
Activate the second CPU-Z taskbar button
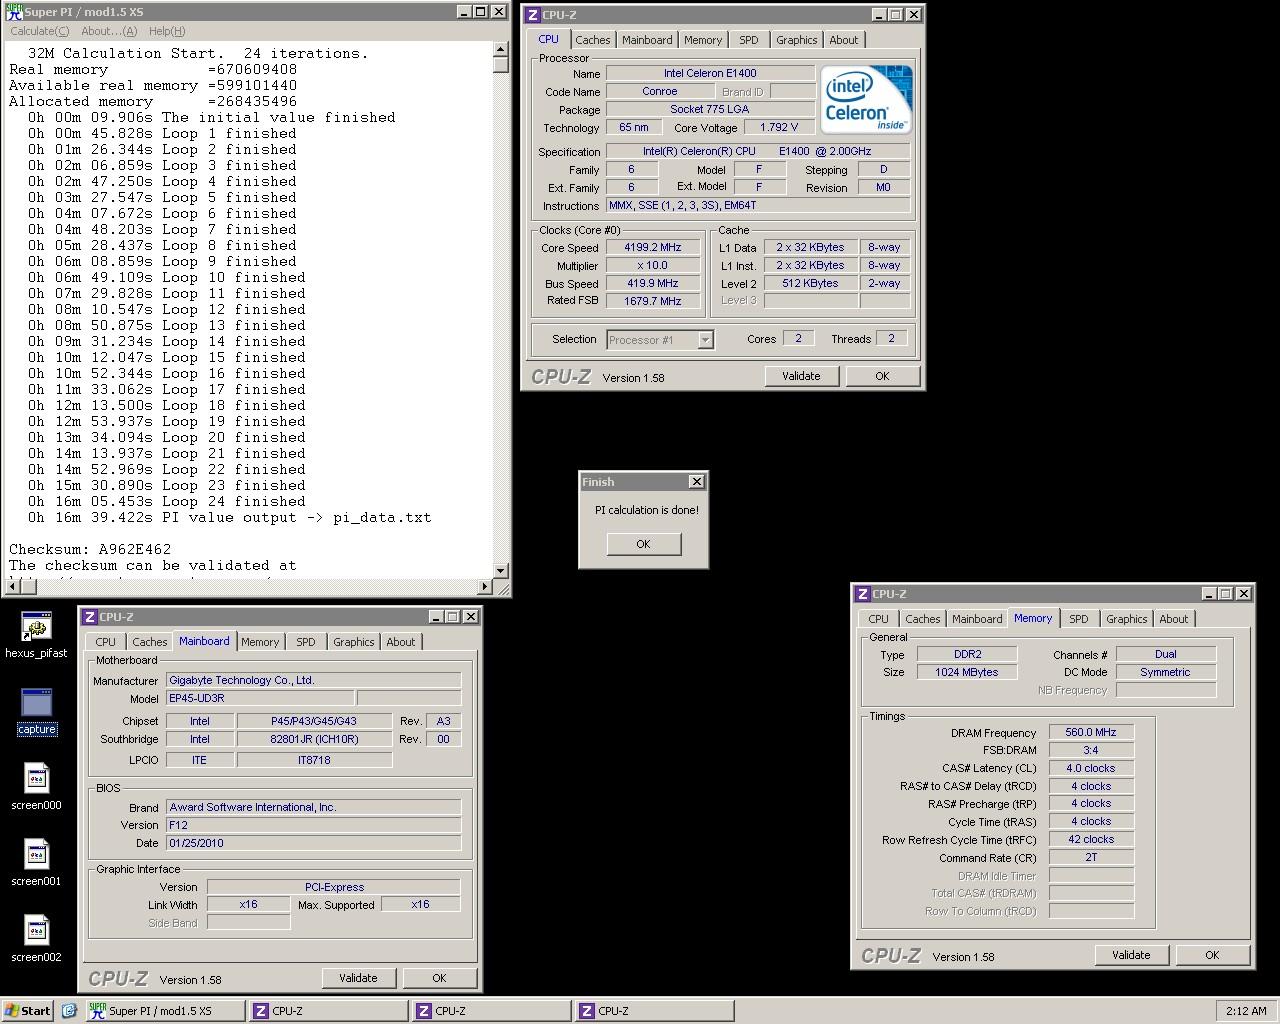point(490,1011)
